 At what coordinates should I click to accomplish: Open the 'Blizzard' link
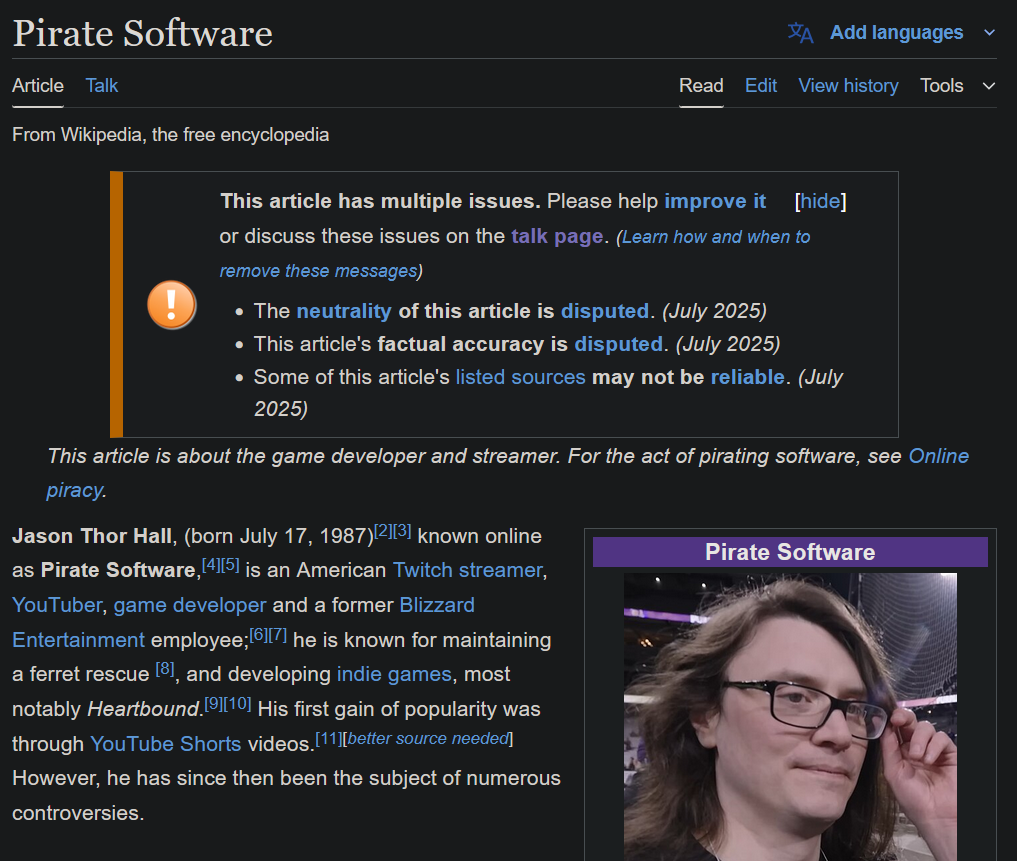437,605
